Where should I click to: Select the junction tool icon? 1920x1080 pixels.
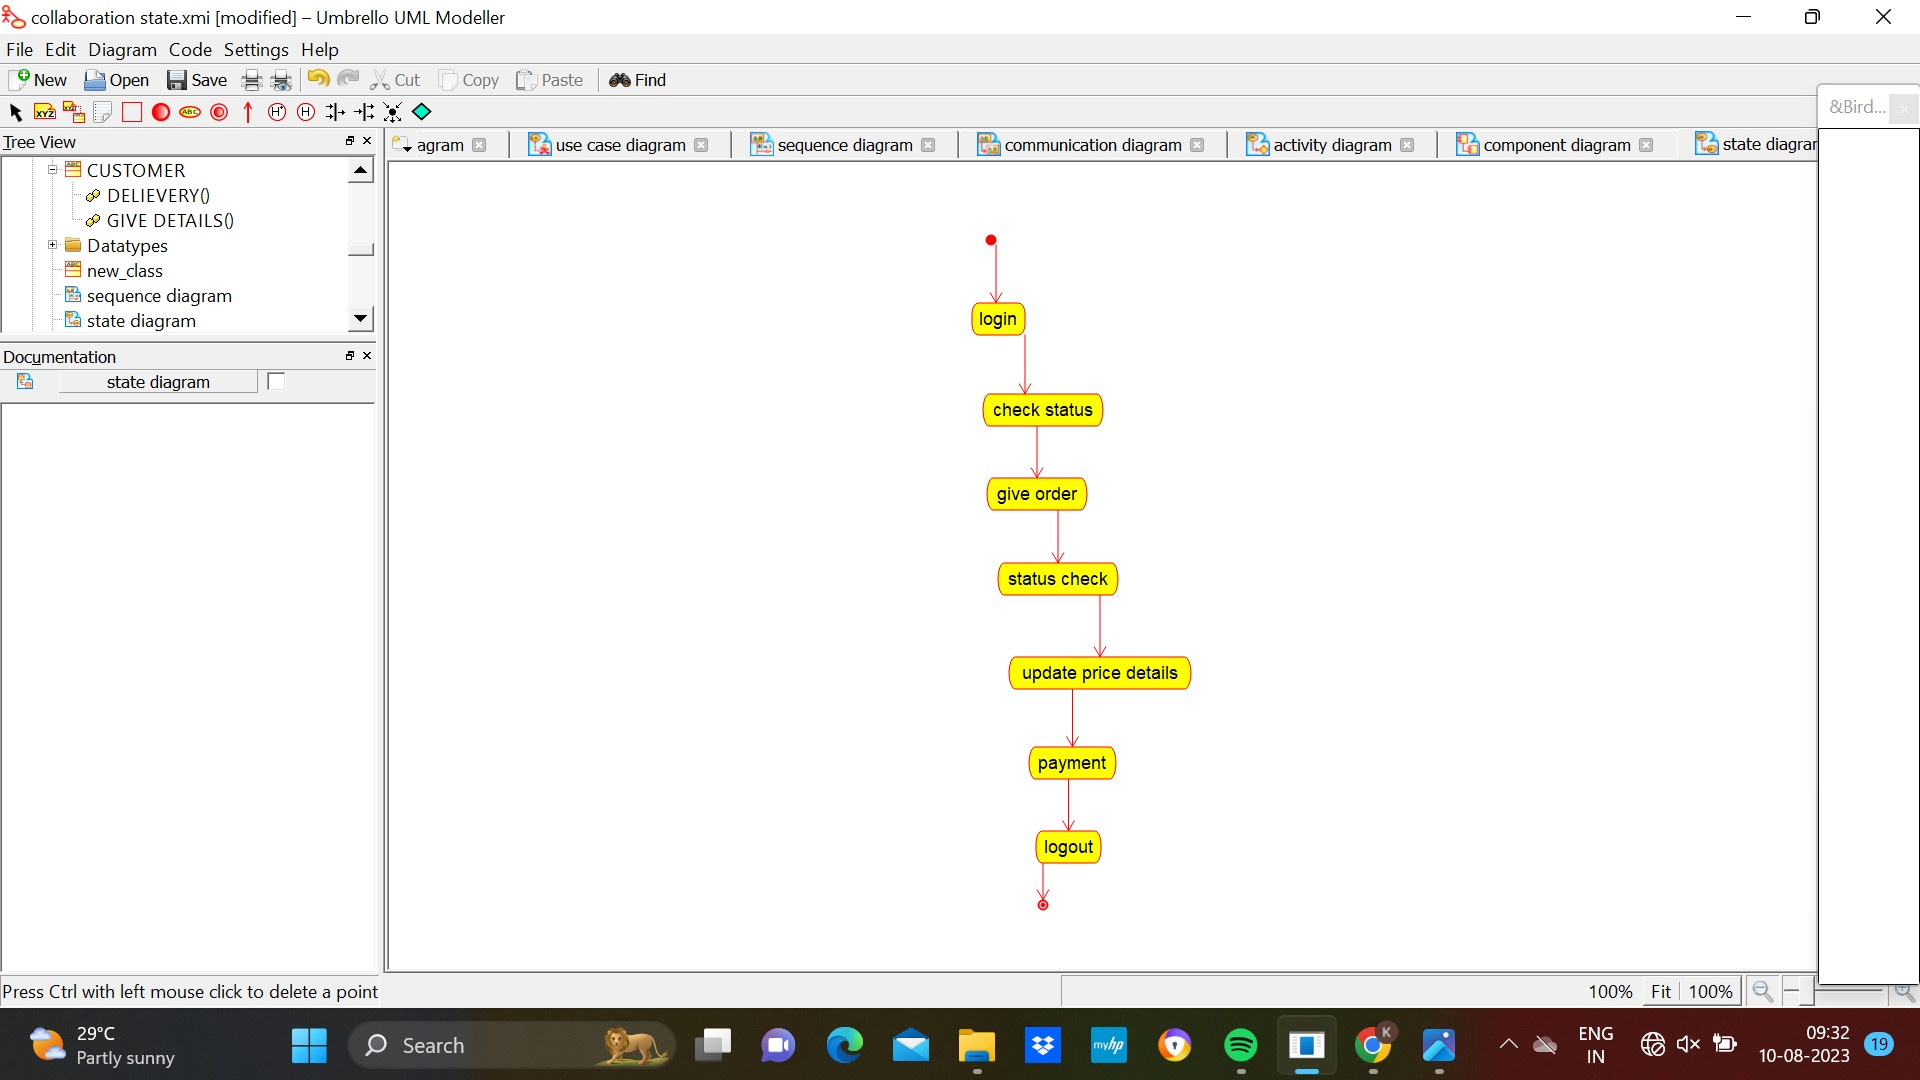(x=393, y=112)
